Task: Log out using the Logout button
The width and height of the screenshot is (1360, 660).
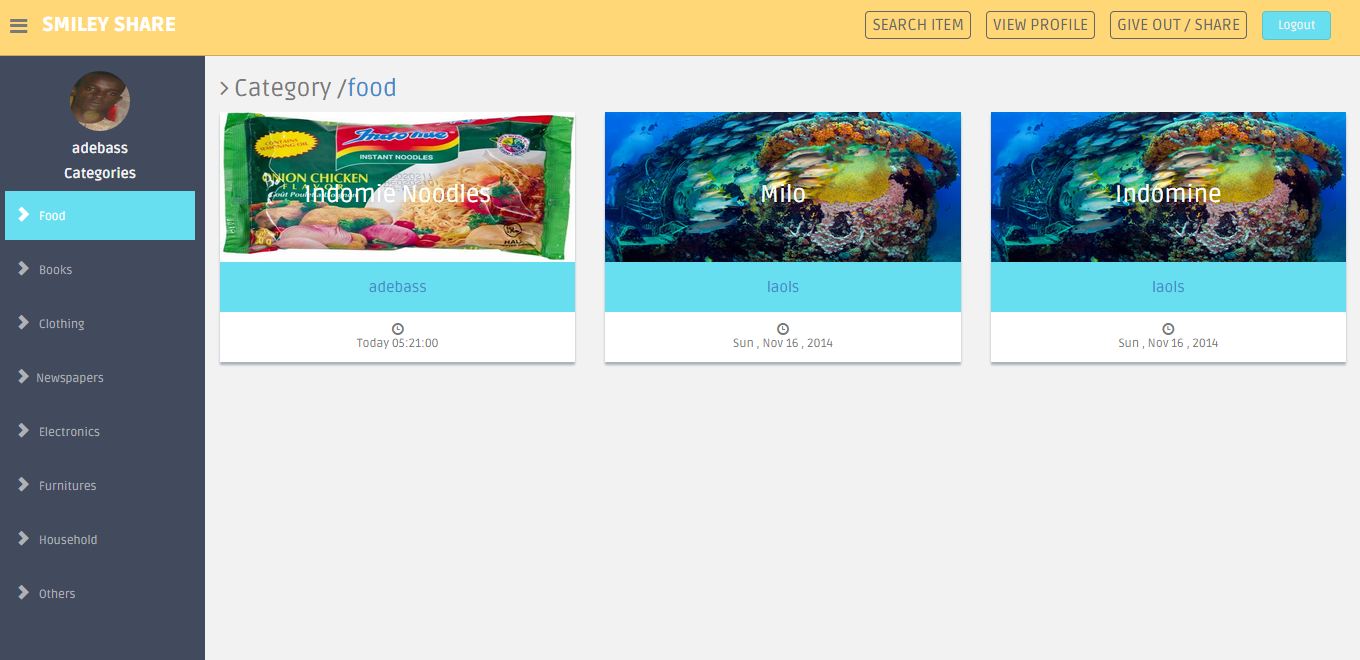Action: (1296, 25)
